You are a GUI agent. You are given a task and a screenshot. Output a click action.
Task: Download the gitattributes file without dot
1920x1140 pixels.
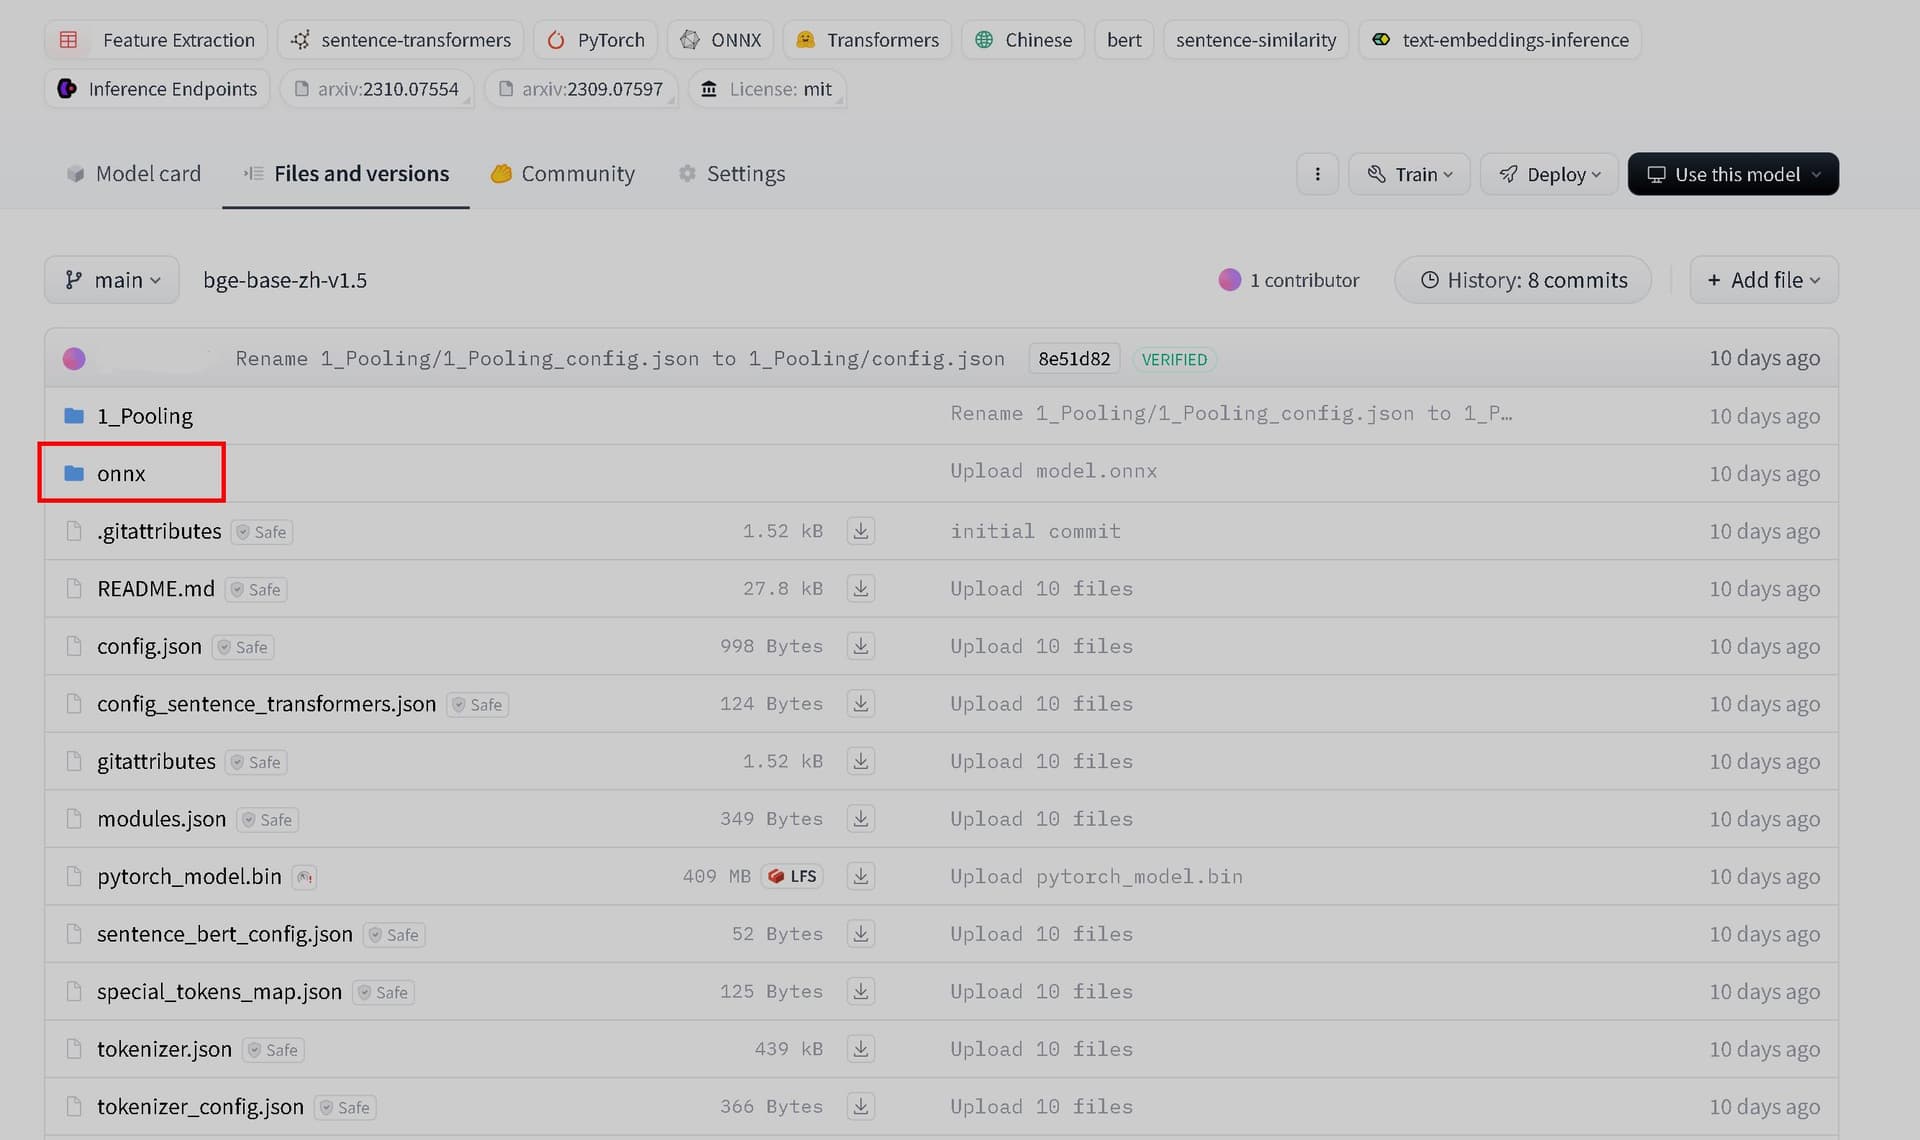[860, 761]
